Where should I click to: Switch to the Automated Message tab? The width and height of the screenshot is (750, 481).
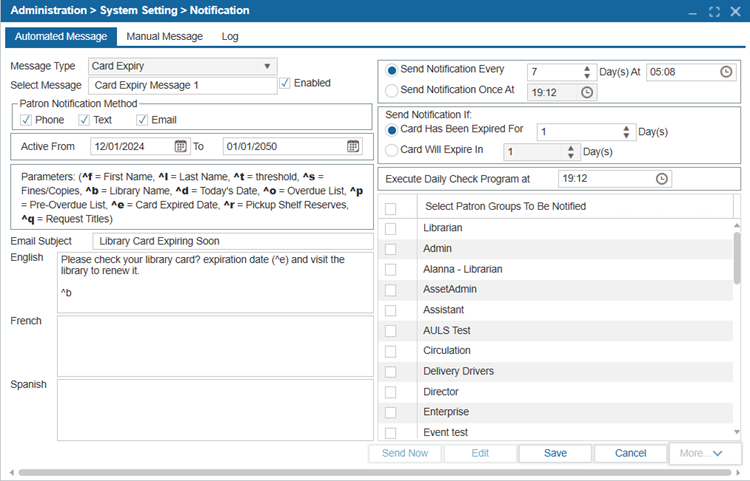pyautogui.click(x=61, y=36)
